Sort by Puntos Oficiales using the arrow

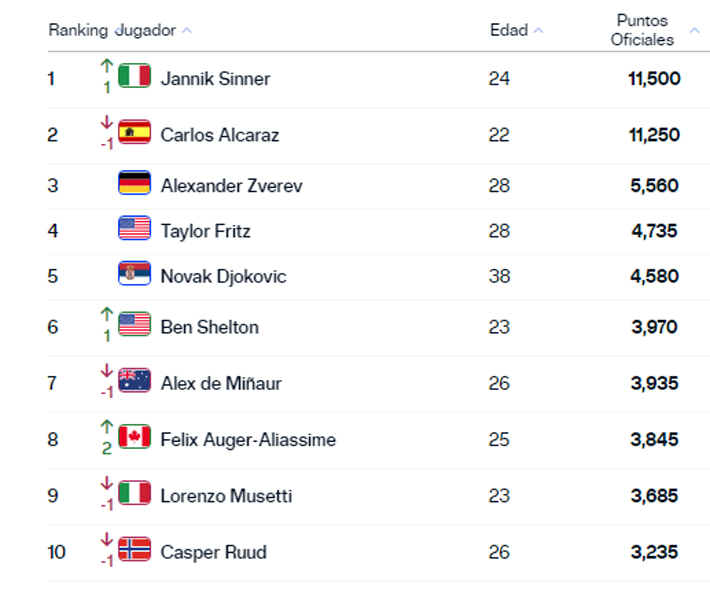tap(691, 41)
